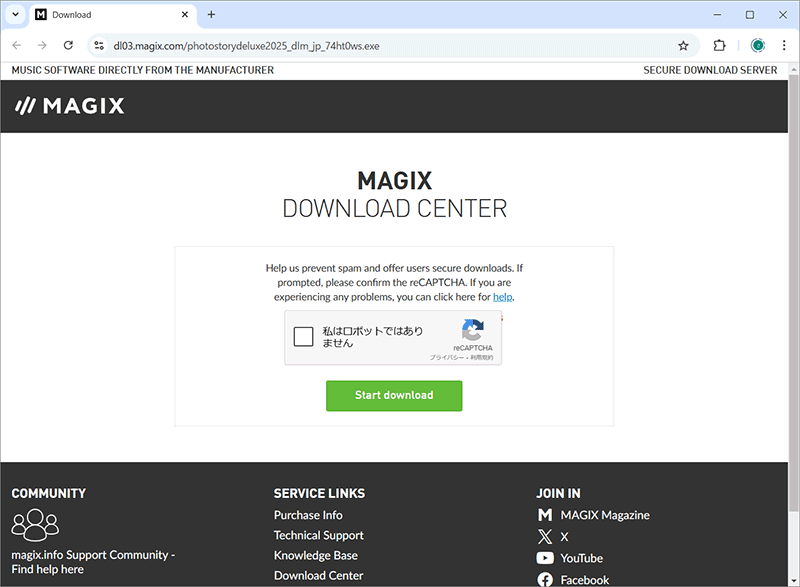Click the DOWNLOAD CENTER heading

394,209
